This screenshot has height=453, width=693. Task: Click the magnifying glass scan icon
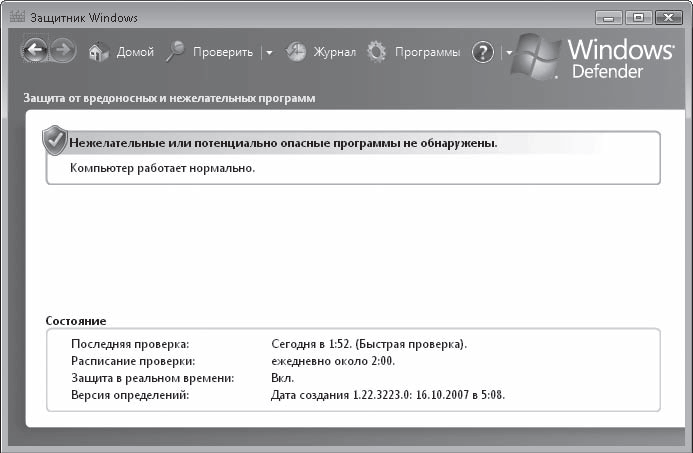pos(176,52)
